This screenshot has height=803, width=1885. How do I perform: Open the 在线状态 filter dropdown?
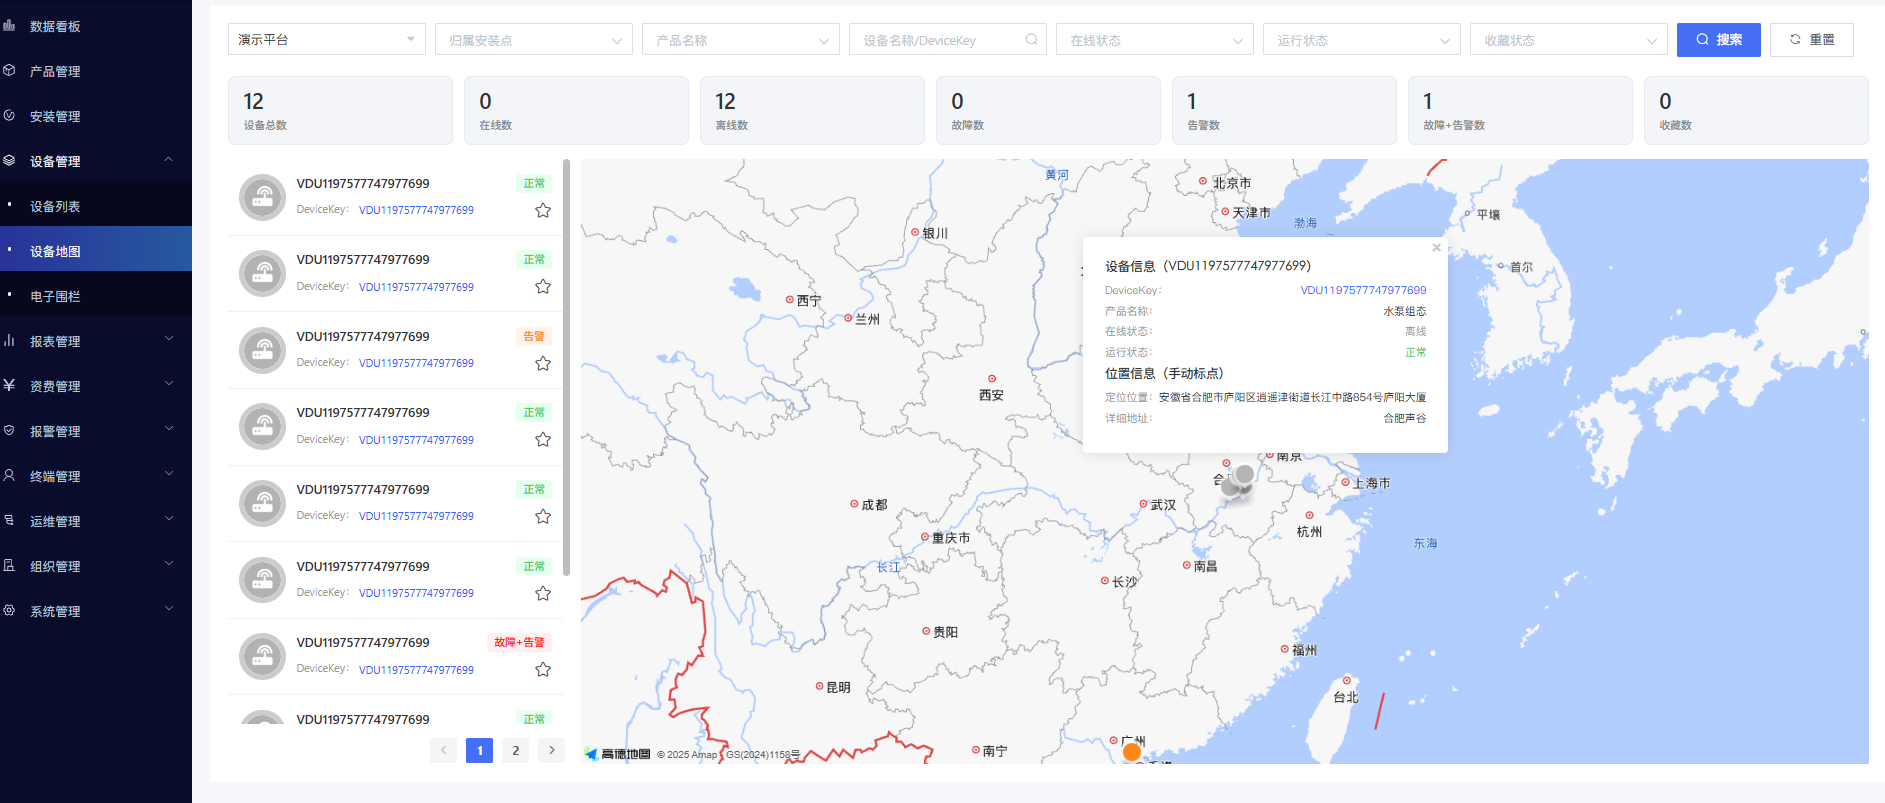[1154, 40]
